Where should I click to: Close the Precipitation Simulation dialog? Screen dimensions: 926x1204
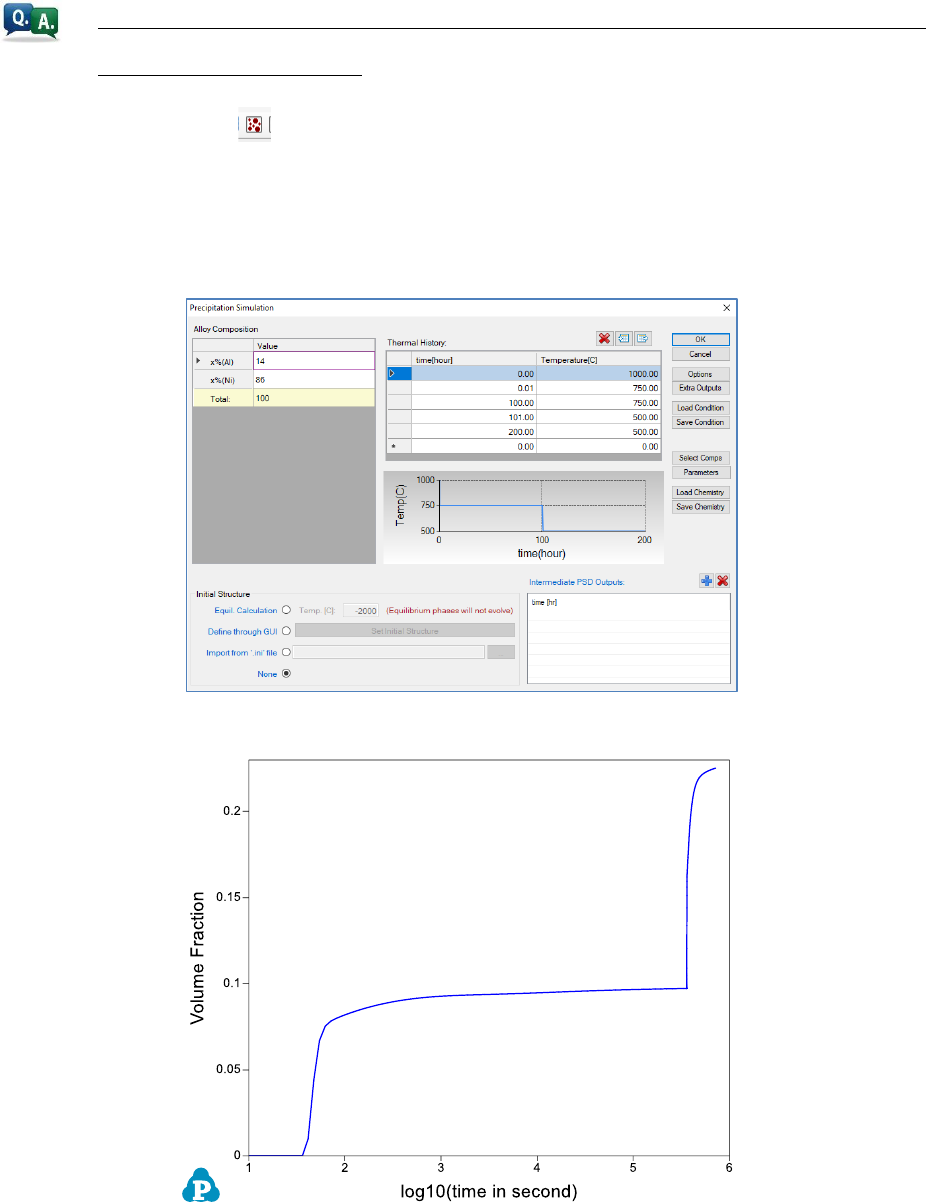point(726,308)
